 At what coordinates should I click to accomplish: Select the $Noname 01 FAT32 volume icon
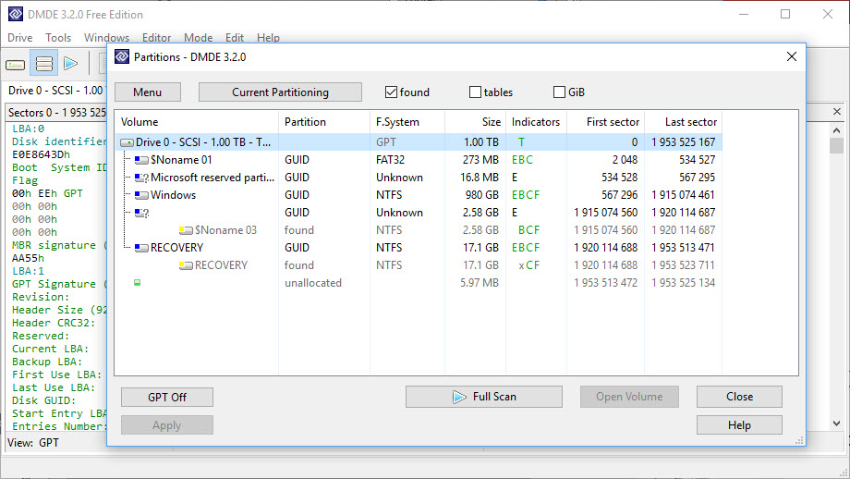click(x=141, y=160)
